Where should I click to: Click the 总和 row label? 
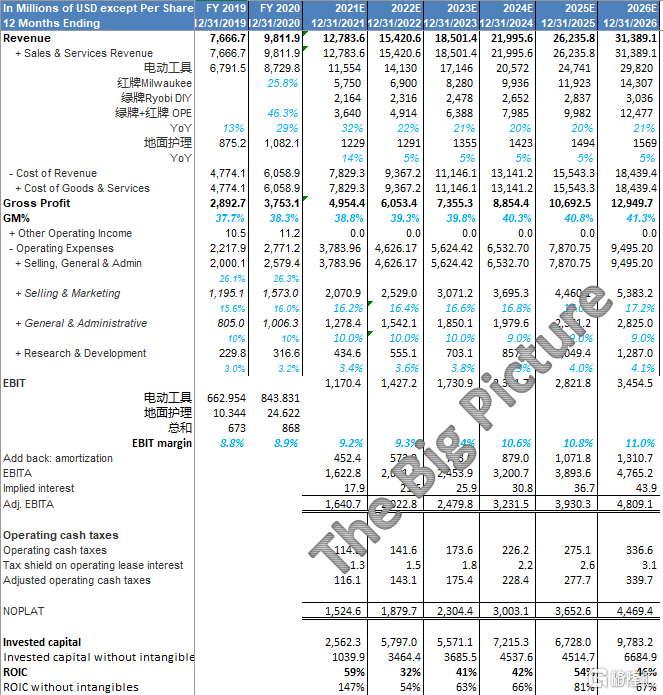(180, 428)
